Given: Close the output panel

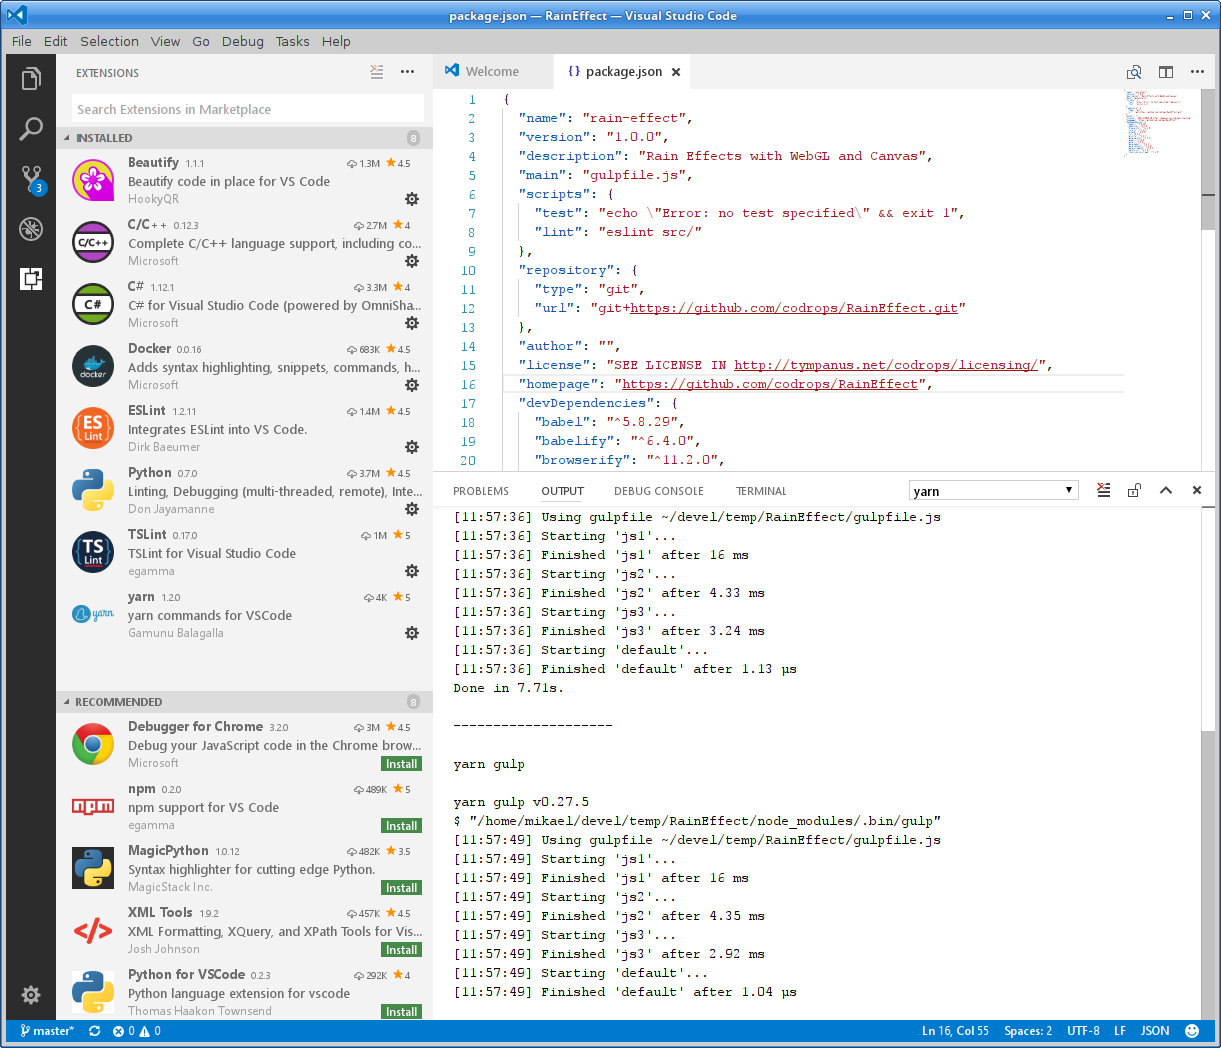Looking at the screenshot, I should tap(1197, 490).
